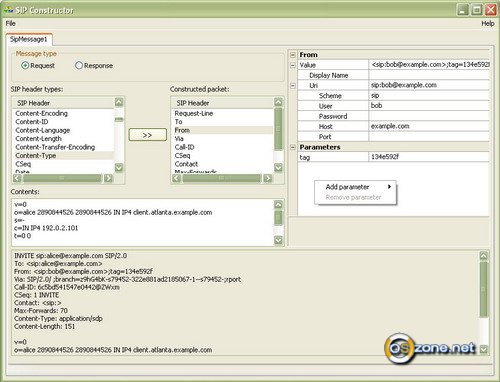Click the Uri value 'sip:bob@example.com'

[429, 85]
